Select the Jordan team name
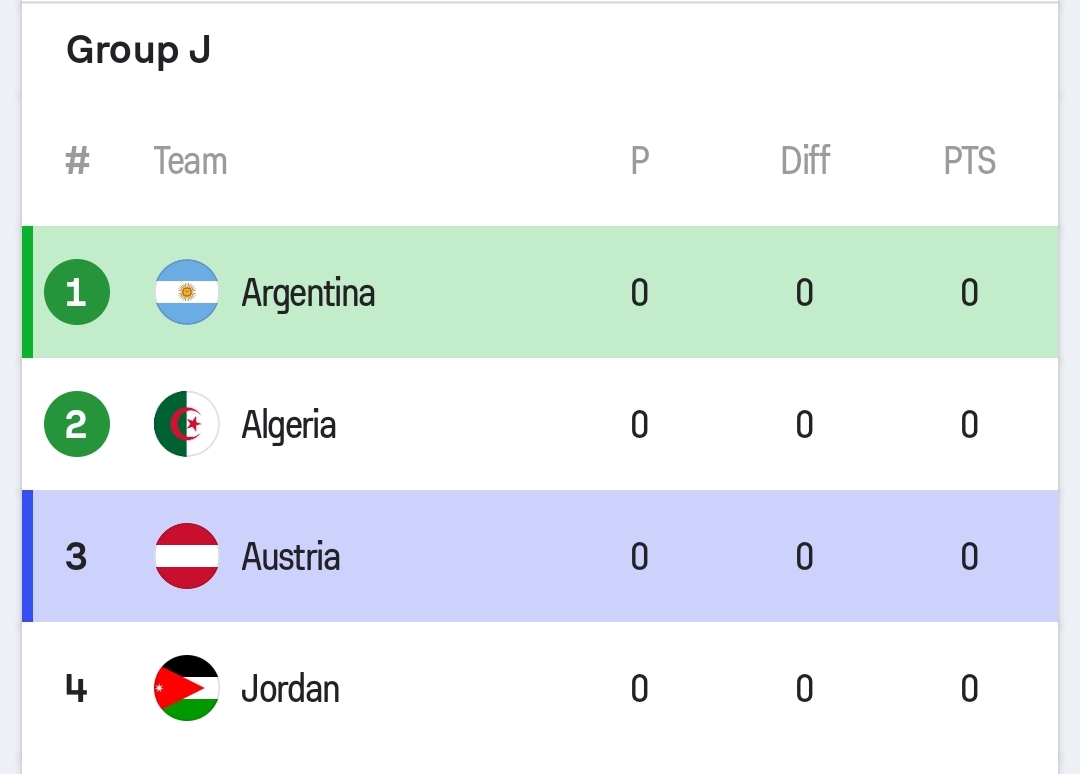 pyautogui.click(x=290, y=689)
